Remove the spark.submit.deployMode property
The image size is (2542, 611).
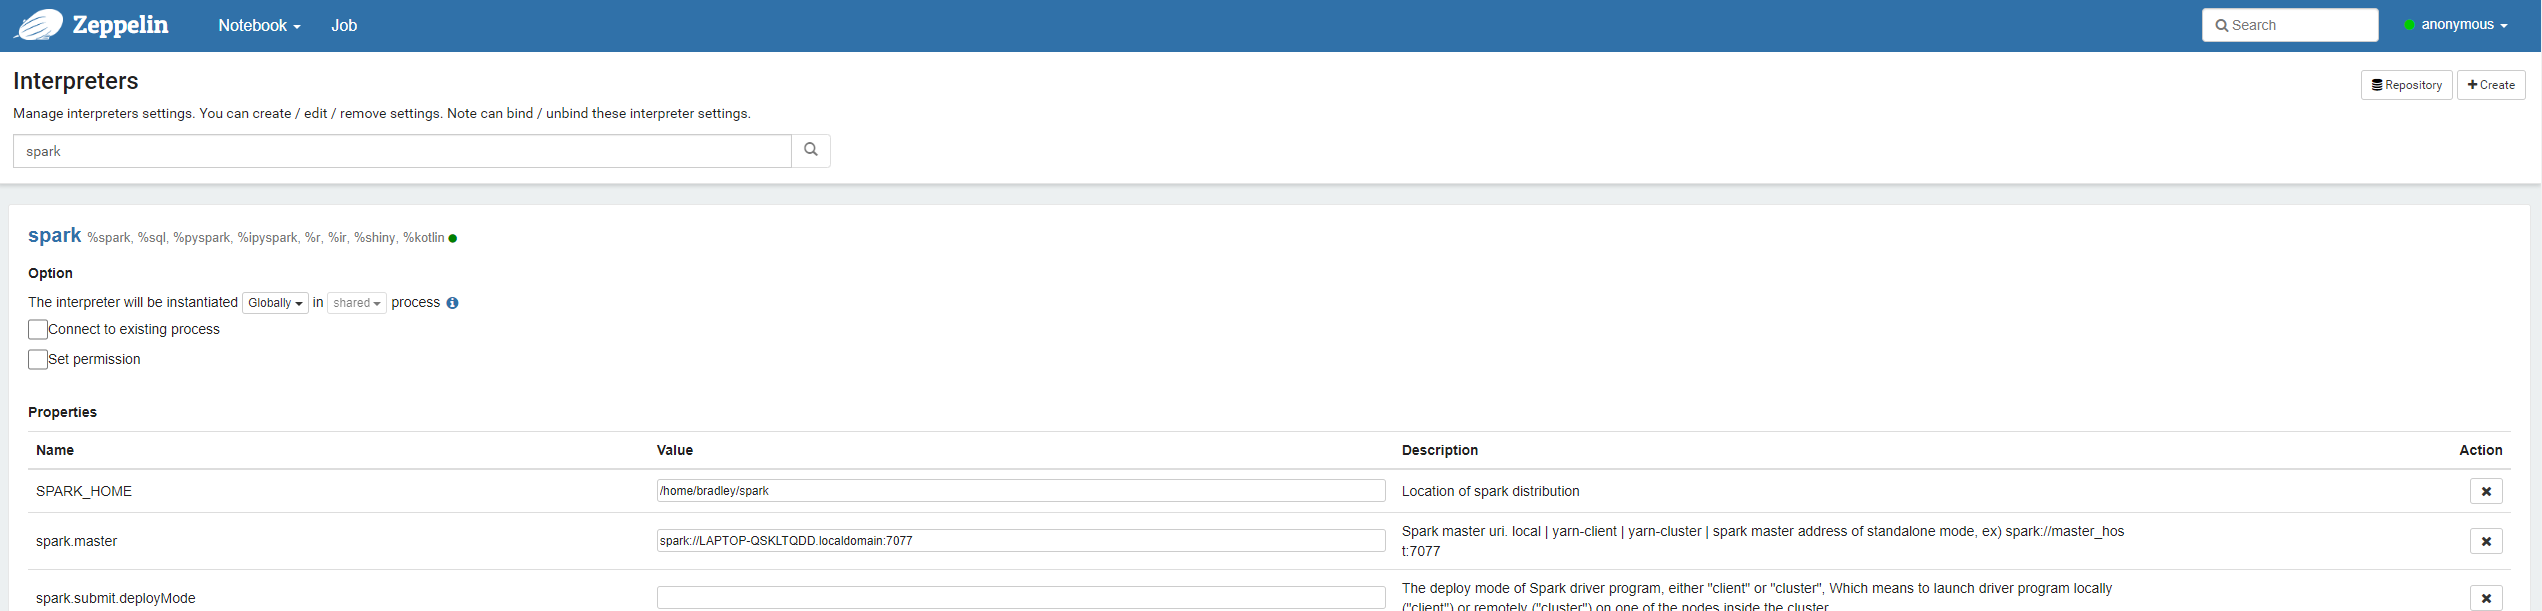click(x=2486, y=598)
